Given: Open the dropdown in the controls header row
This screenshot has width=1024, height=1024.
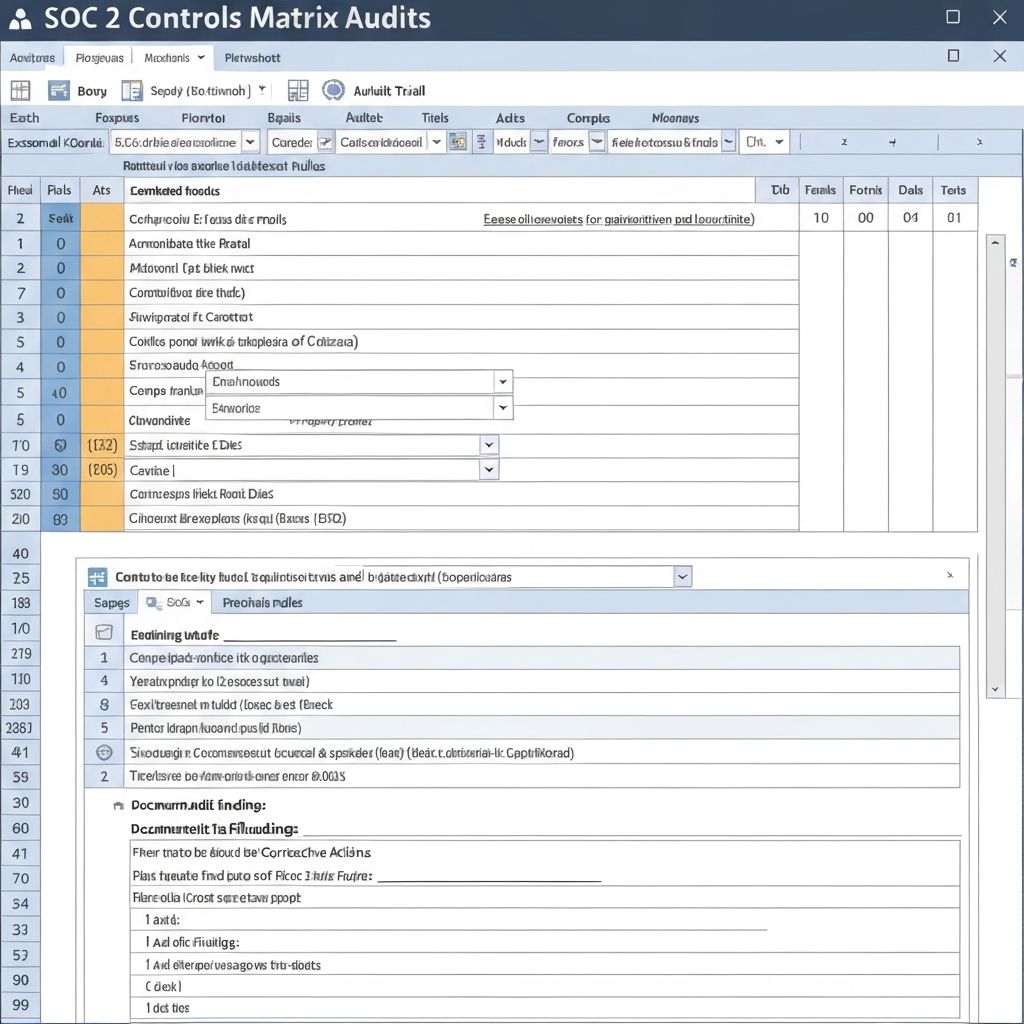Looking at the screenshot, I should (x=683, y=576).
